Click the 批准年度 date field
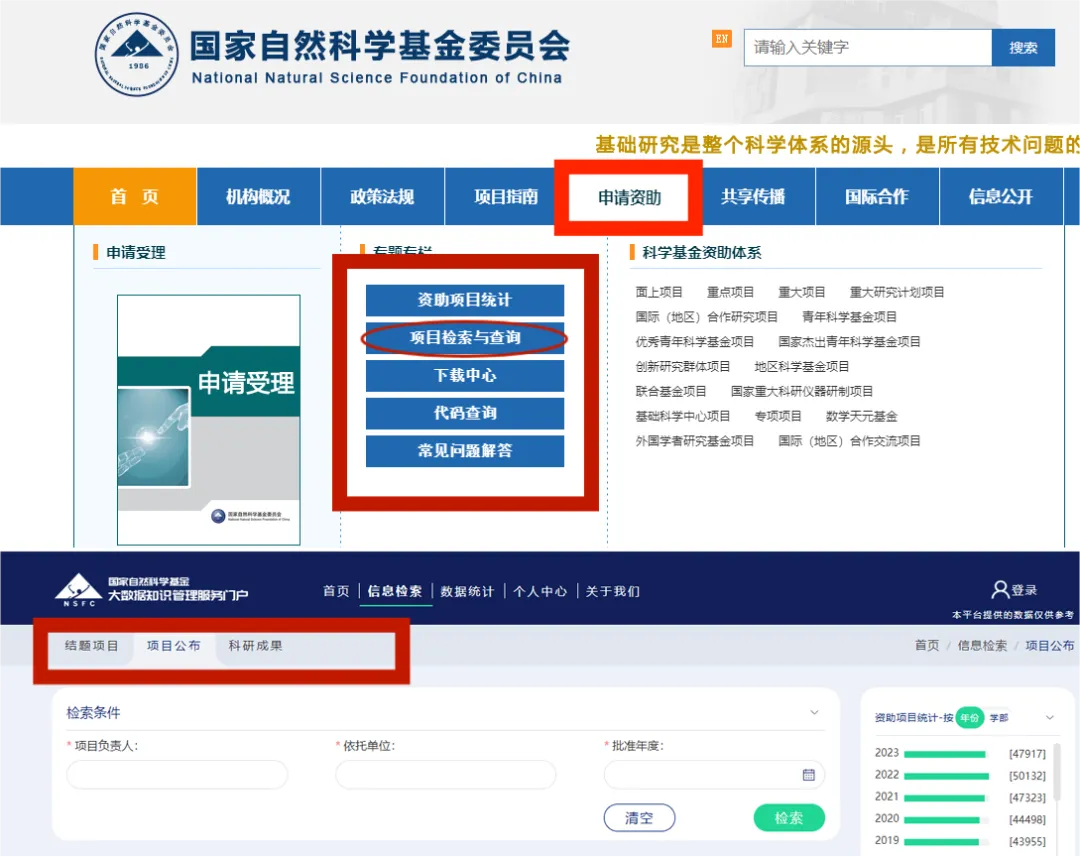The image size is (1080, 857). 714,775
